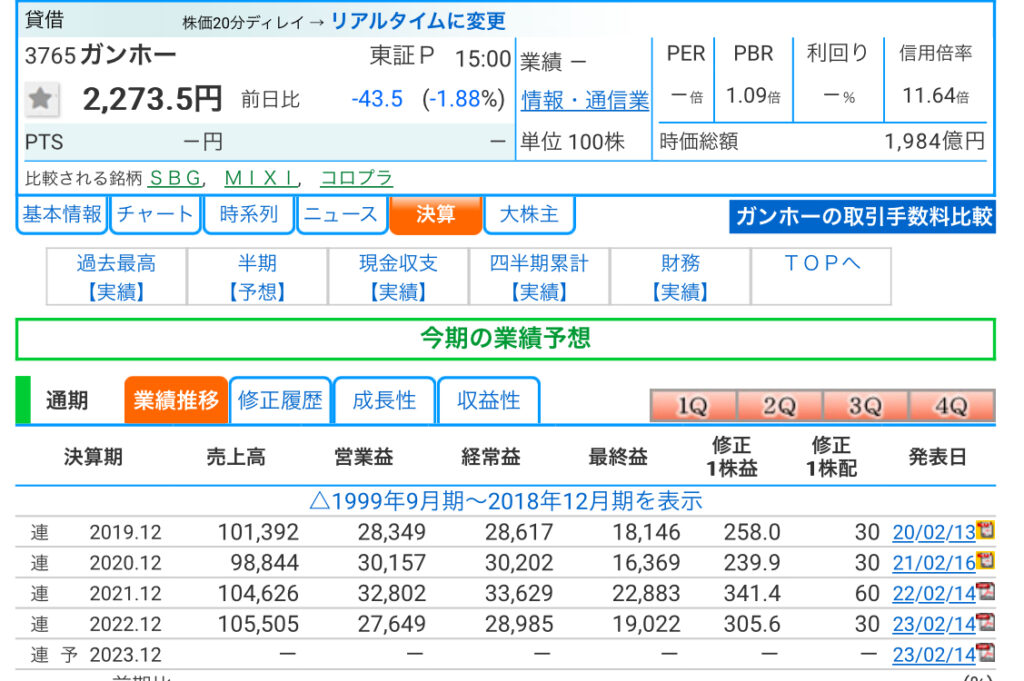Open the 4Q quarter button
1024x681 pixels.
(952, 406)
